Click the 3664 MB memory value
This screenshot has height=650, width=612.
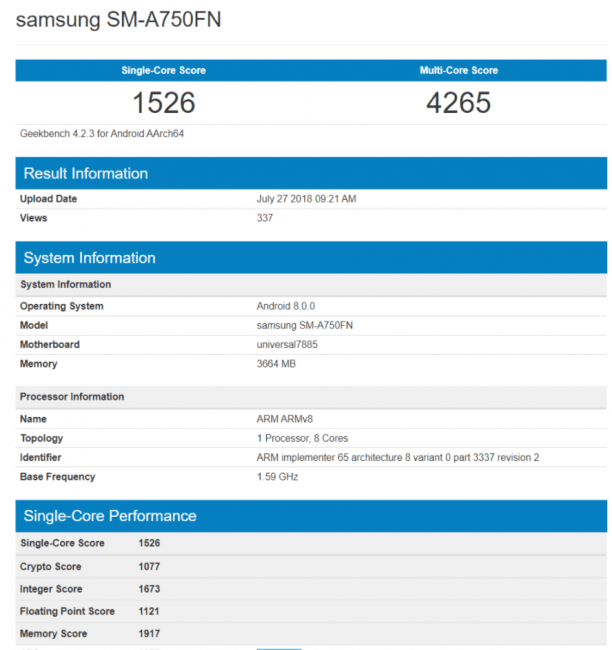tap(276, 364)
